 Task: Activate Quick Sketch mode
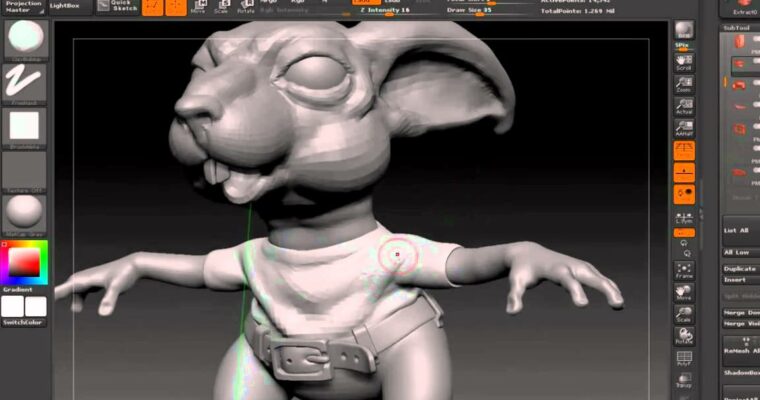(x=118, y=6)
